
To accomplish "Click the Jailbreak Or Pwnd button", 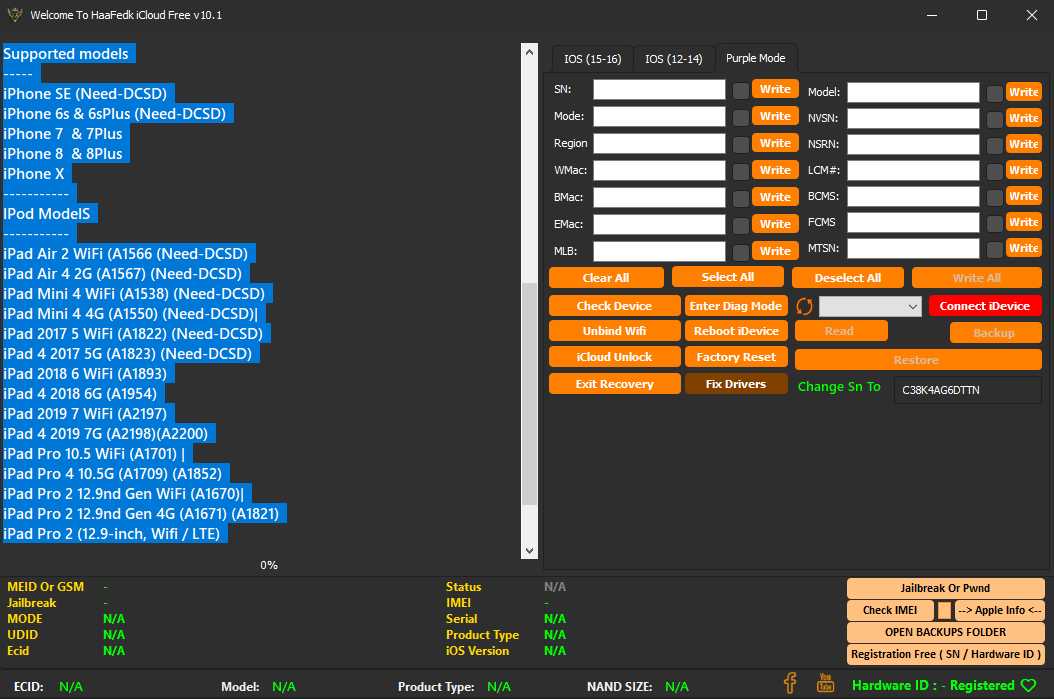I will tap(945, 588).
